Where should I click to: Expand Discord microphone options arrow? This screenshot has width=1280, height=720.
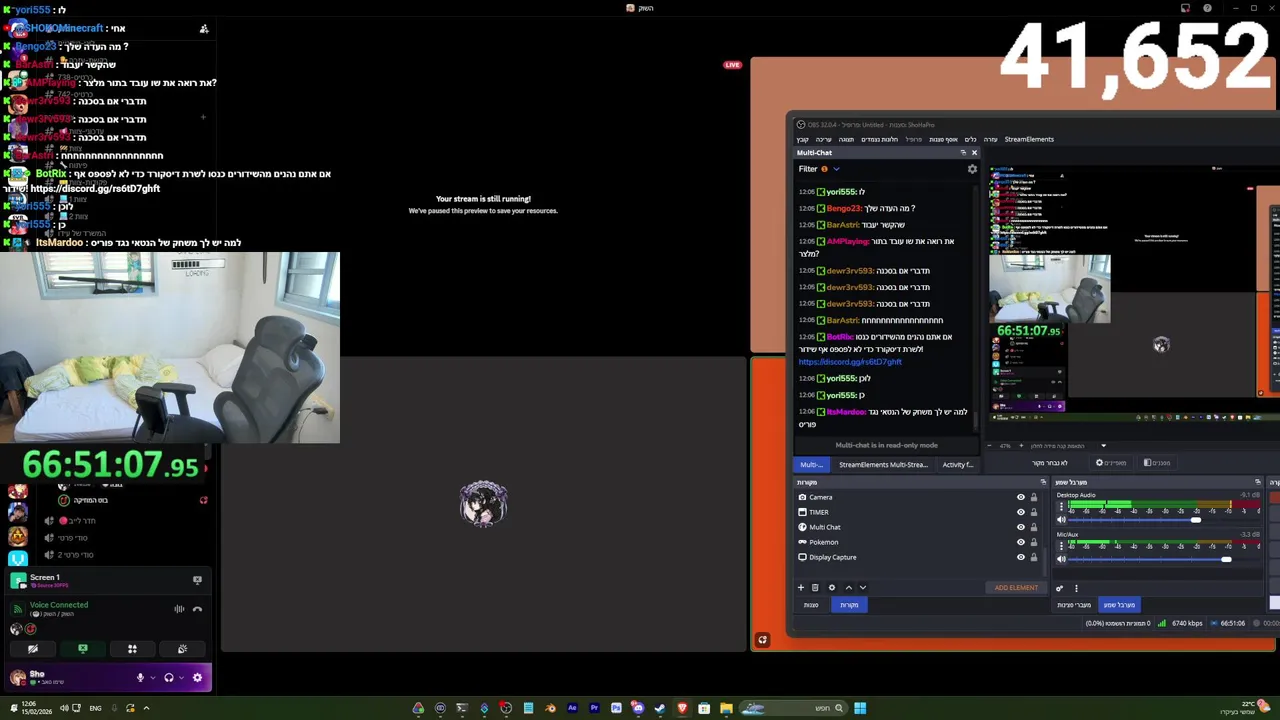tap(152, 678)
